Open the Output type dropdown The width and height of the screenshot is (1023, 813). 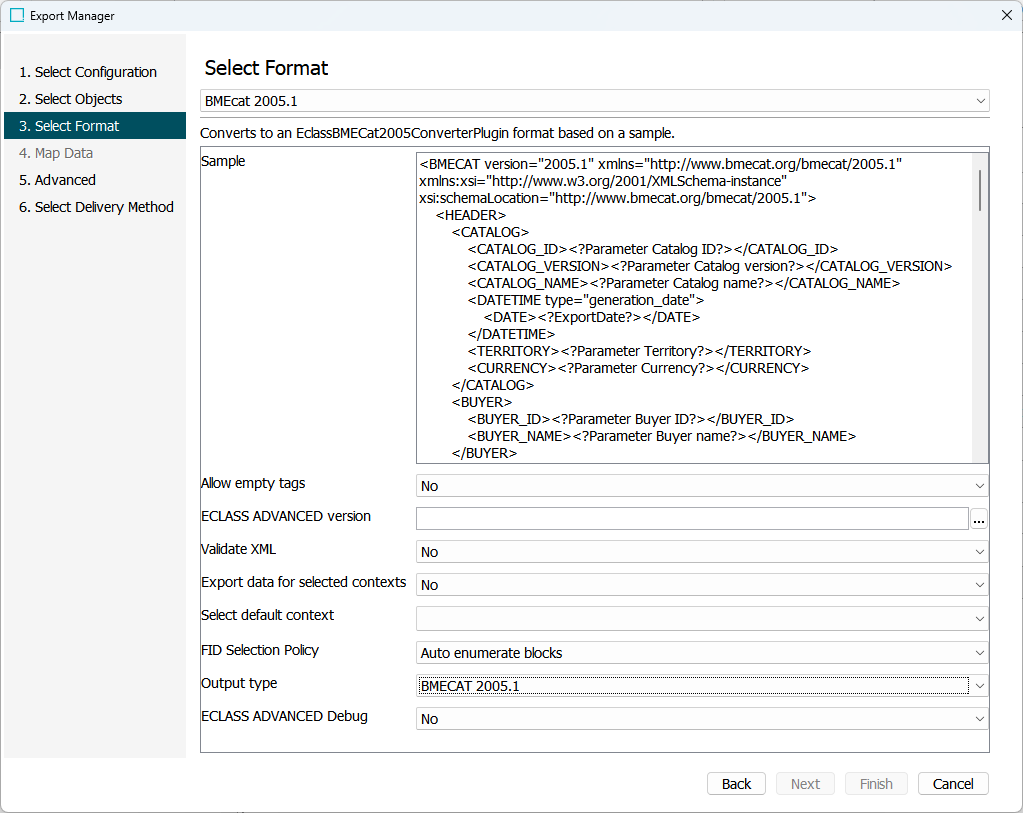coord(701,685)
